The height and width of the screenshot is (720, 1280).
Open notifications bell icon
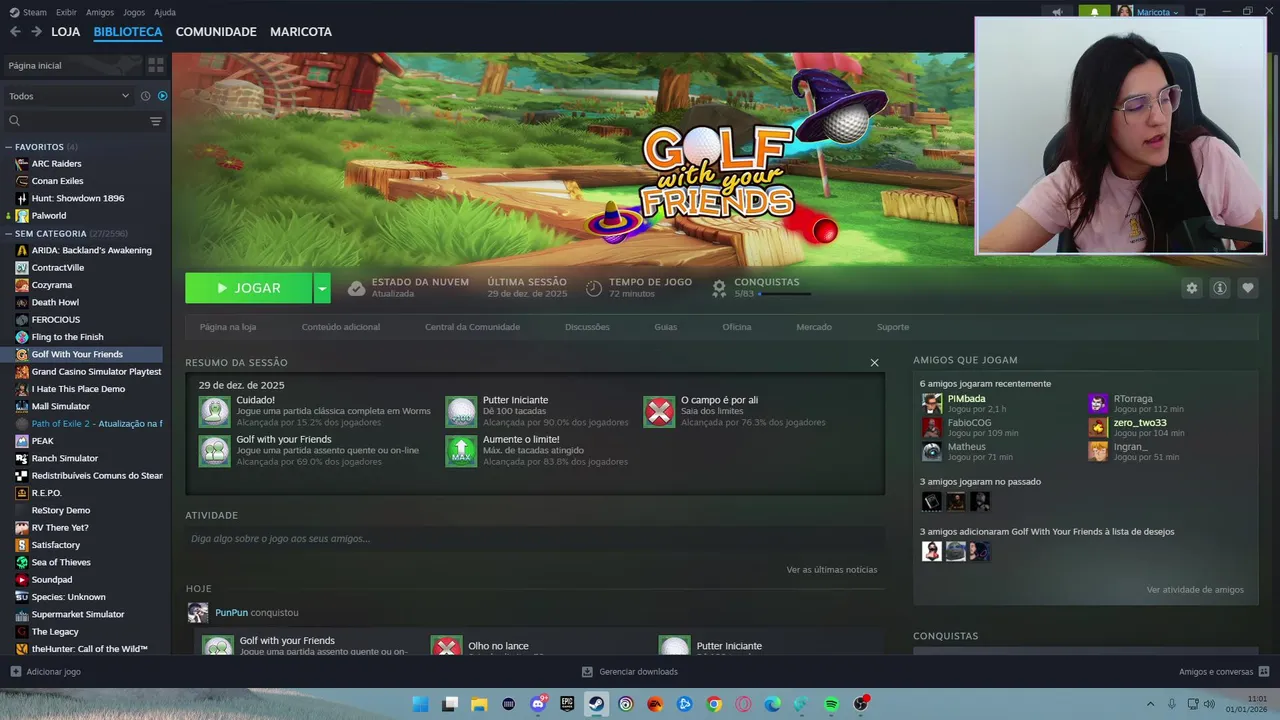[x=1094, y=12]
